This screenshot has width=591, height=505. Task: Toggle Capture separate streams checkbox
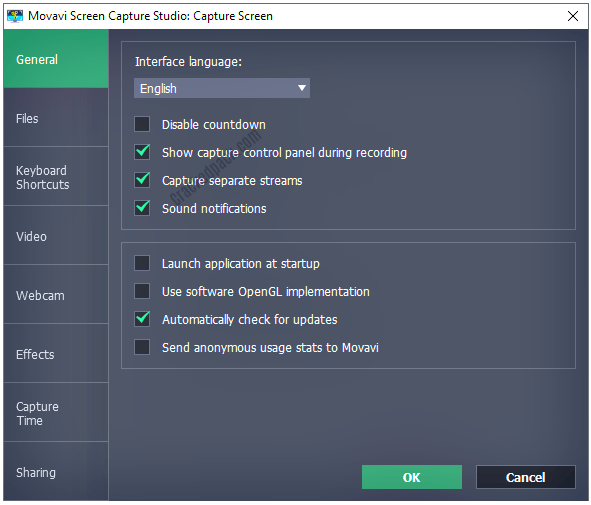click(142, 180)
